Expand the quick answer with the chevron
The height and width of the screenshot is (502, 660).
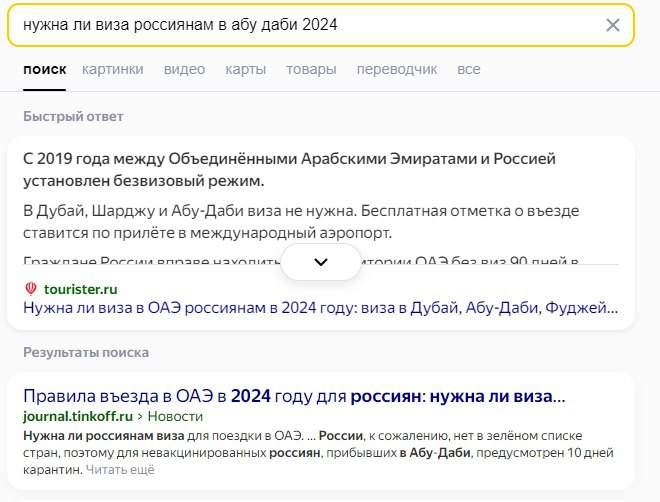tap(321, 262)
